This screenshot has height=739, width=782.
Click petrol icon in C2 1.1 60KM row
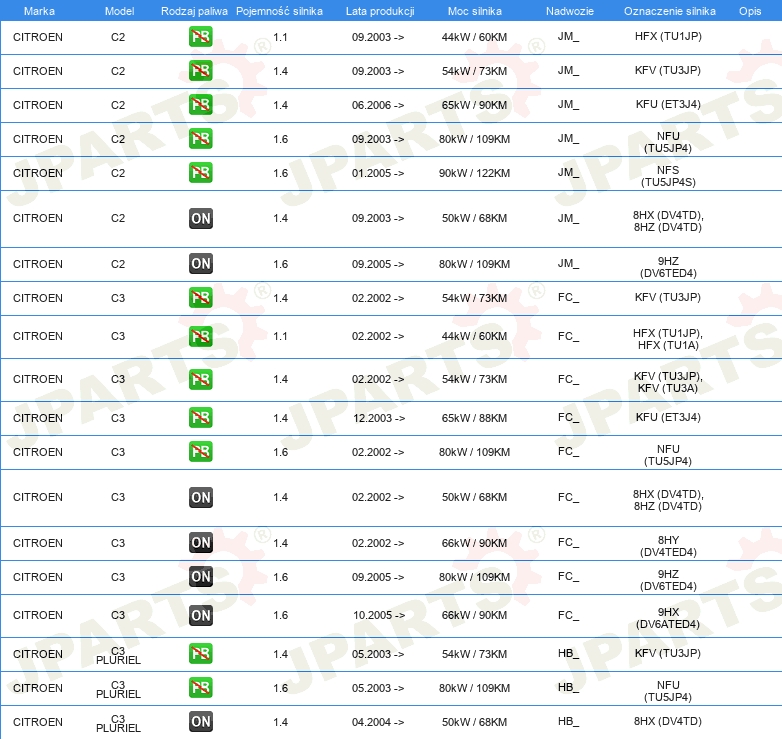(200, 37)
